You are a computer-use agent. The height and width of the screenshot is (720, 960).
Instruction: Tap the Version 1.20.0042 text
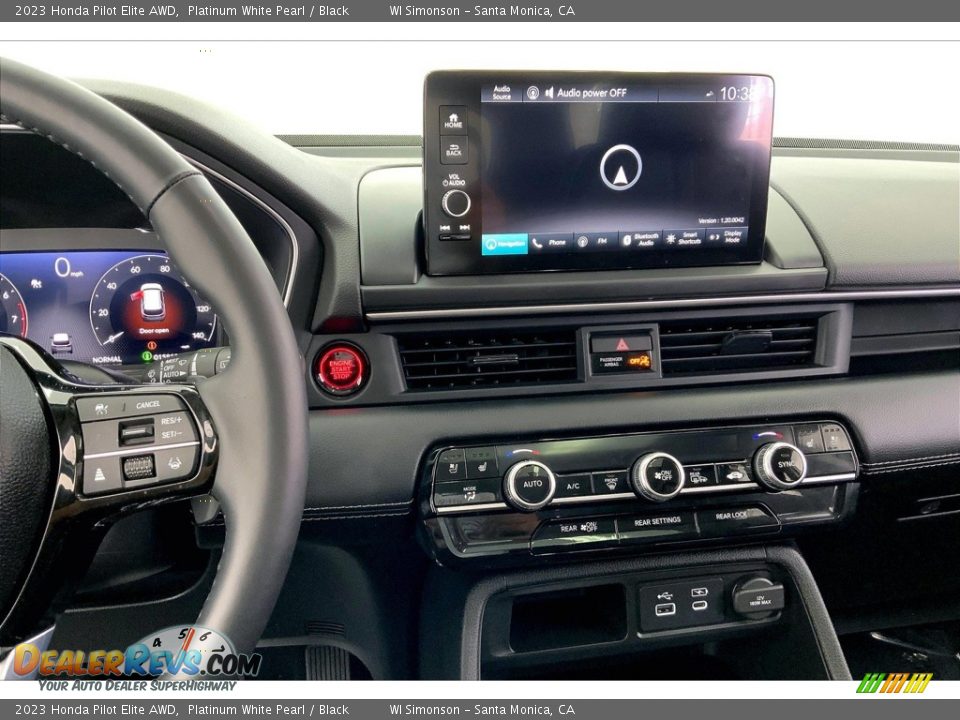point(721,220)
